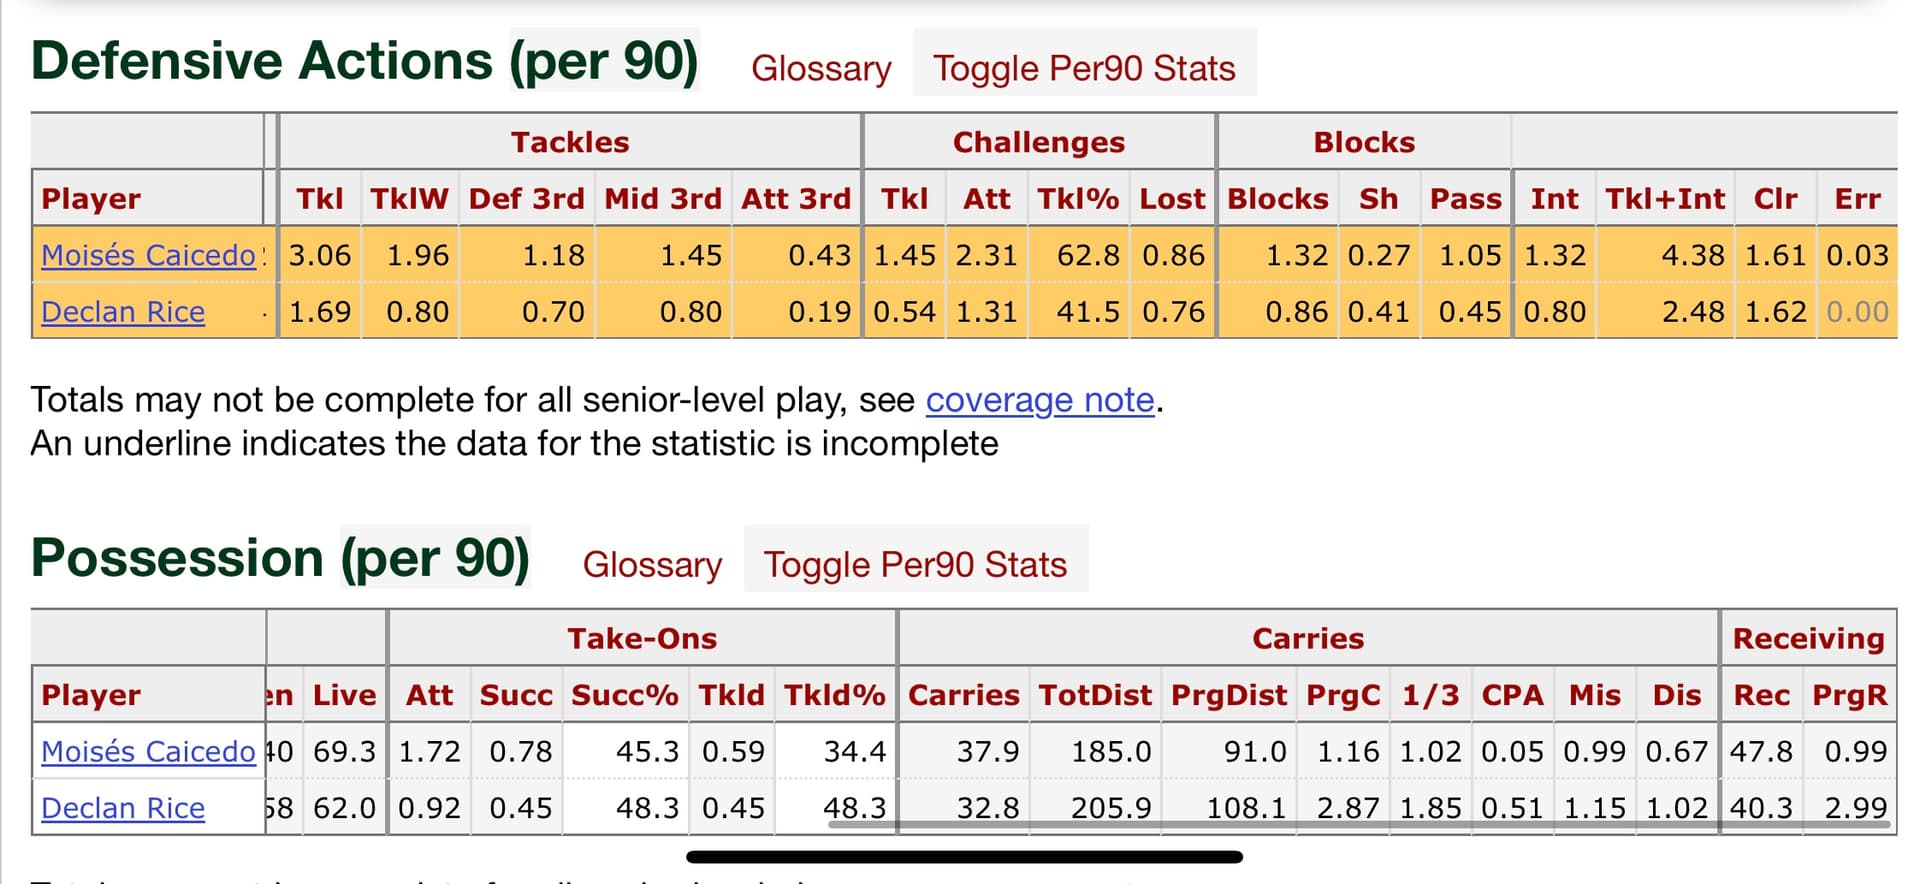Screen dimensions: 1920x884
Task: Sort Possession table by PrgR column
Action: (1849, 694)
